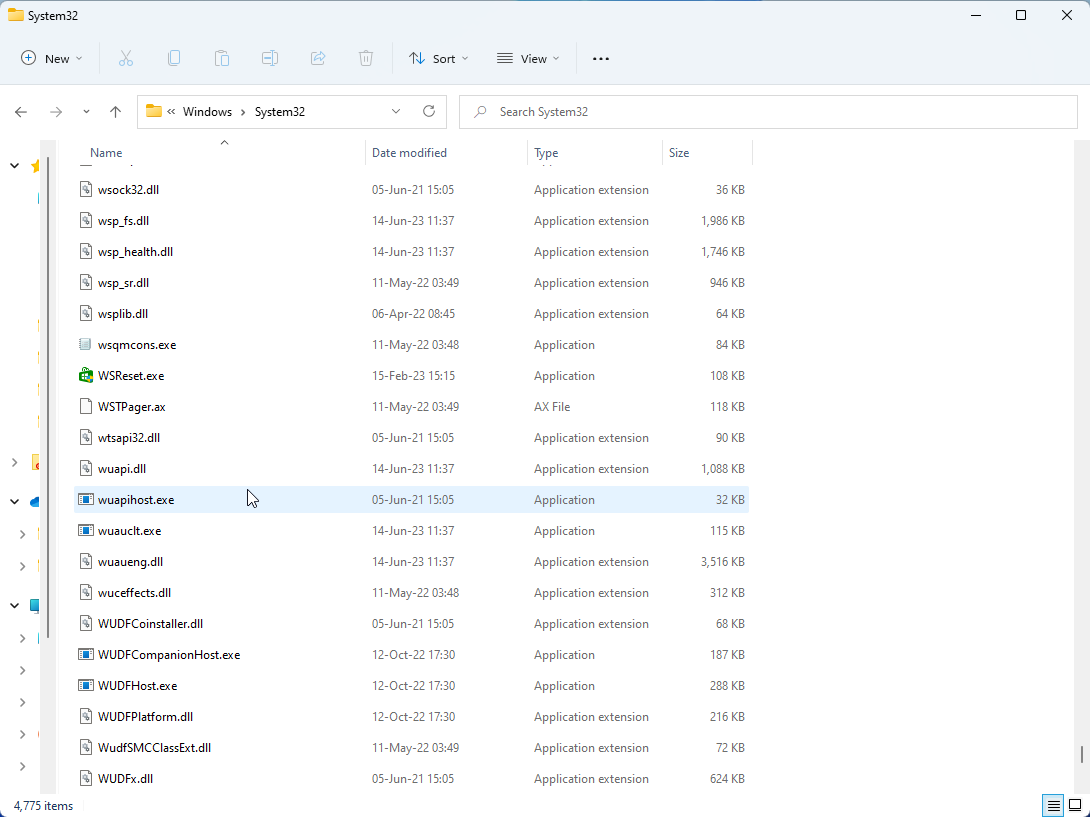The width and height of the screenshot is (1090, 817).
Task: Expand the address bar history dropdown
Action: (396, 111)
